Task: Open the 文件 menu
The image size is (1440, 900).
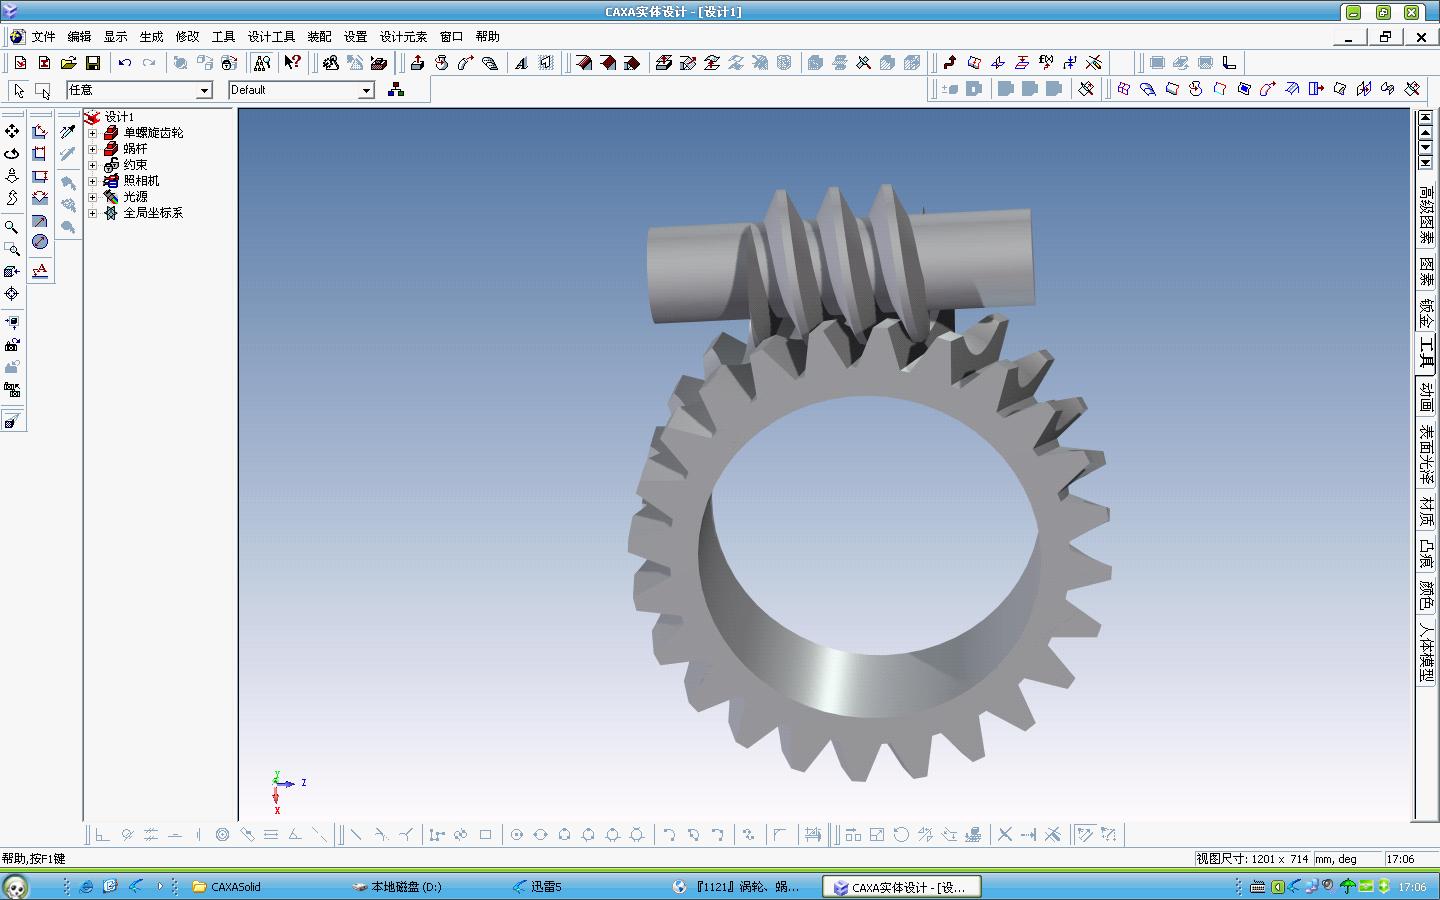Action: pos(43,36)
